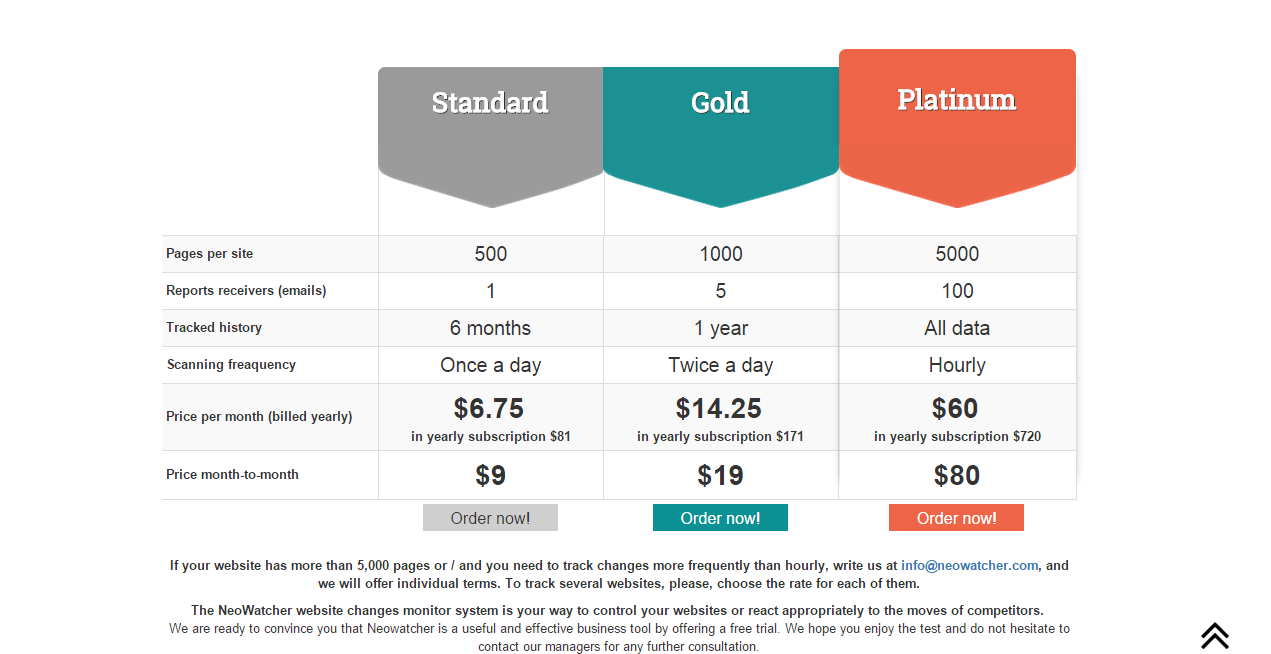
Task: Select the Standard plan header banner
Action: tap(490, 120)
